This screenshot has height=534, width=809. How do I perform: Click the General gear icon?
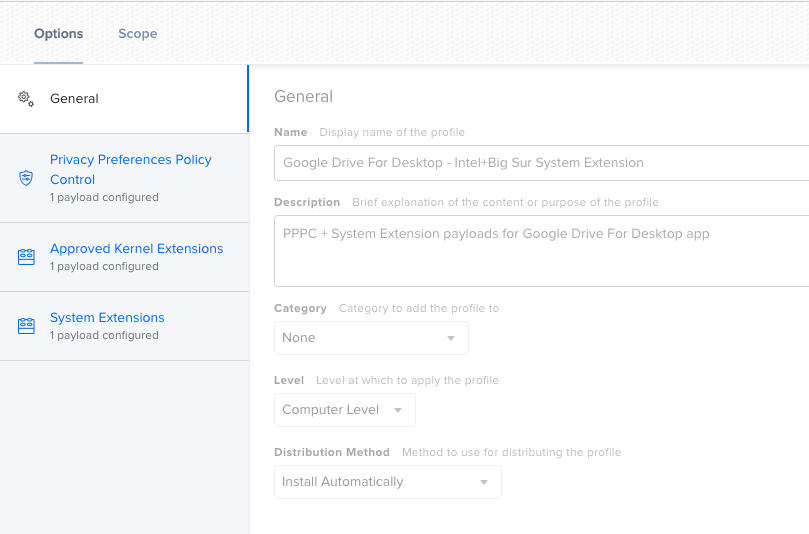[x=26, y=99]
